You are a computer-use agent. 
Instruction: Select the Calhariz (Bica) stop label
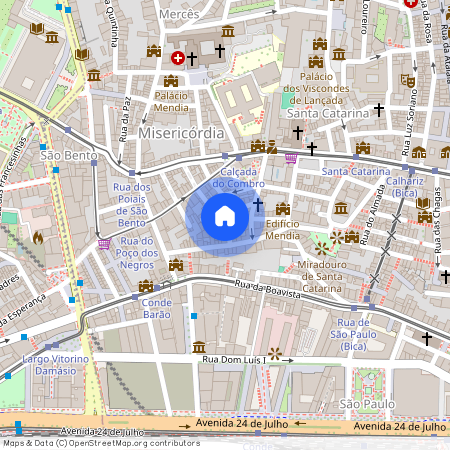click(x=405, y=187)
